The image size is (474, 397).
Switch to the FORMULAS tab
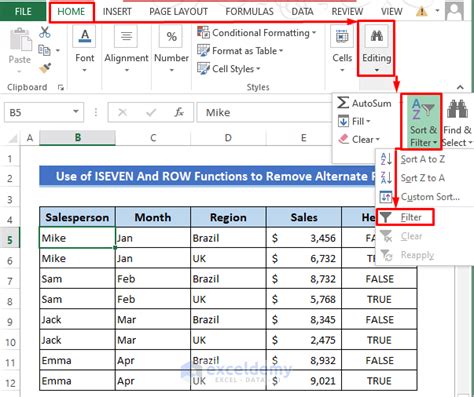249,12
